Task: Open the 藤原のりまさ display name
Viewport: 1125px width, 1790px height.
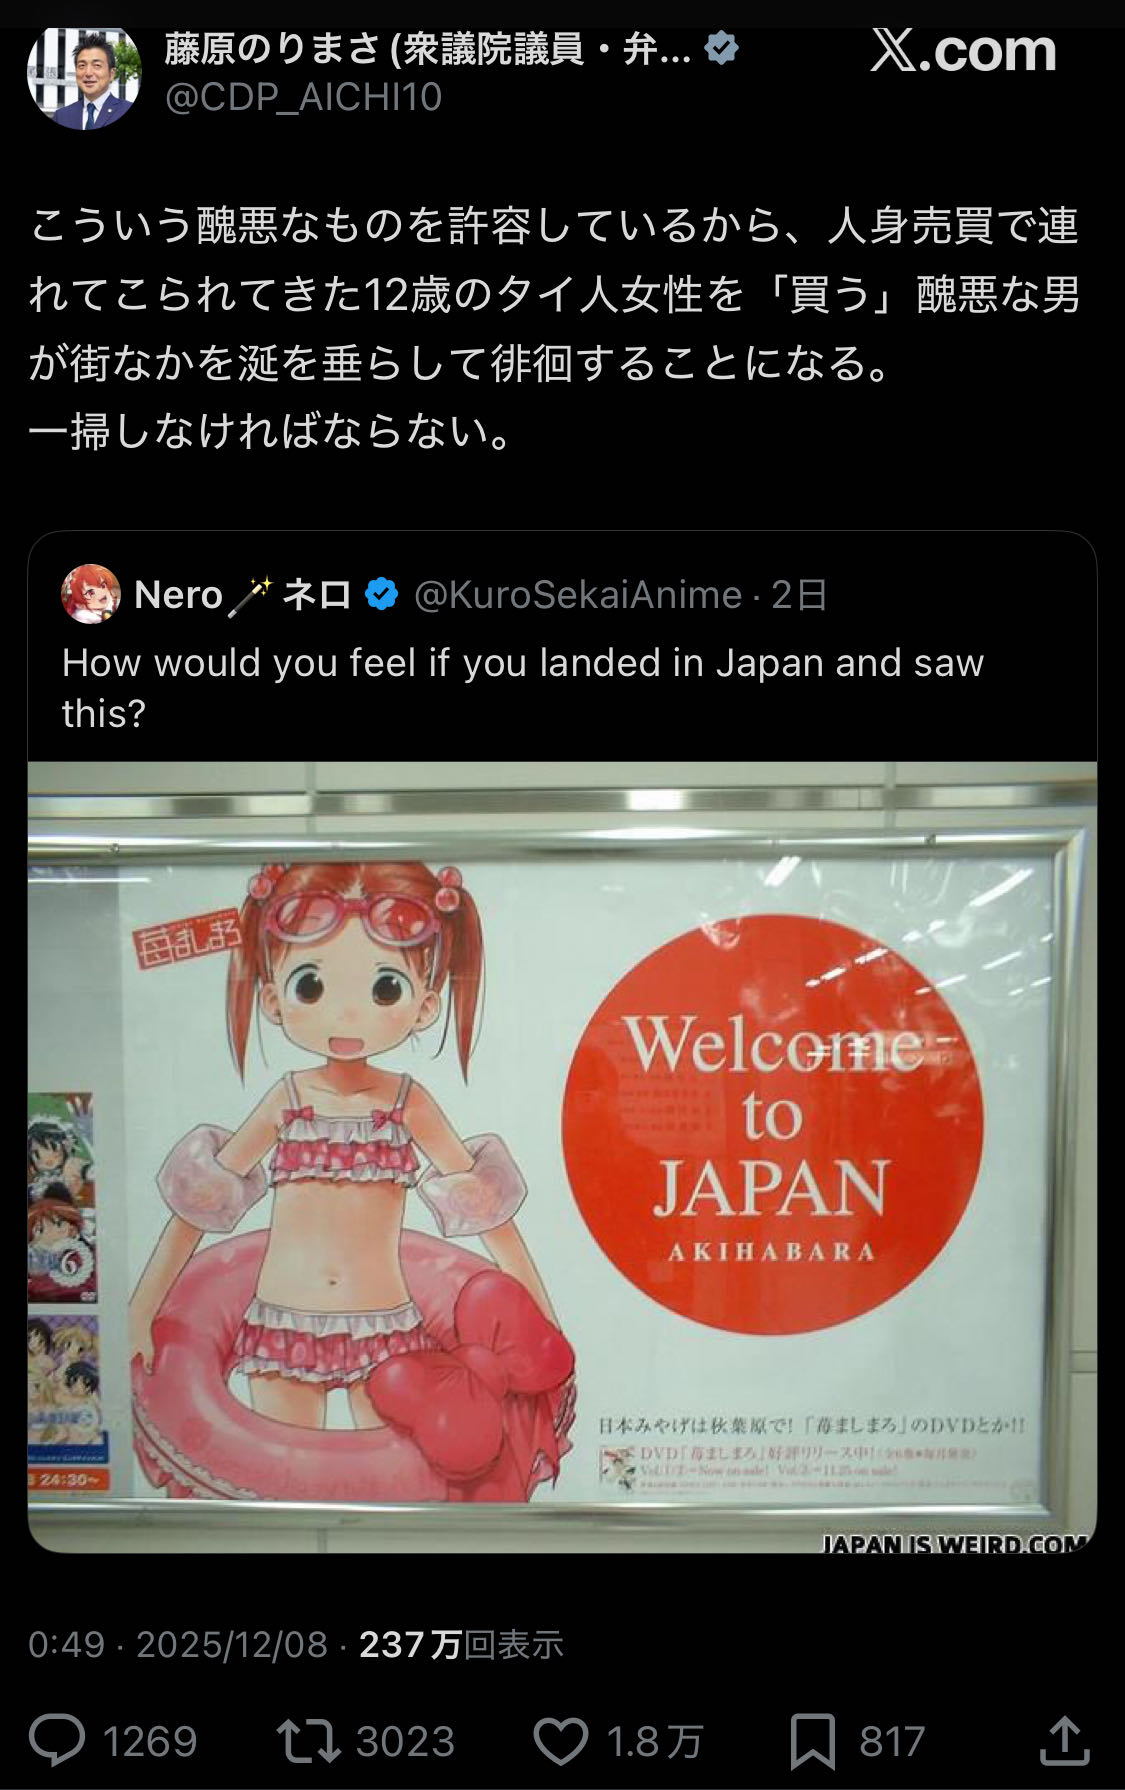Action: pos(428,48)
